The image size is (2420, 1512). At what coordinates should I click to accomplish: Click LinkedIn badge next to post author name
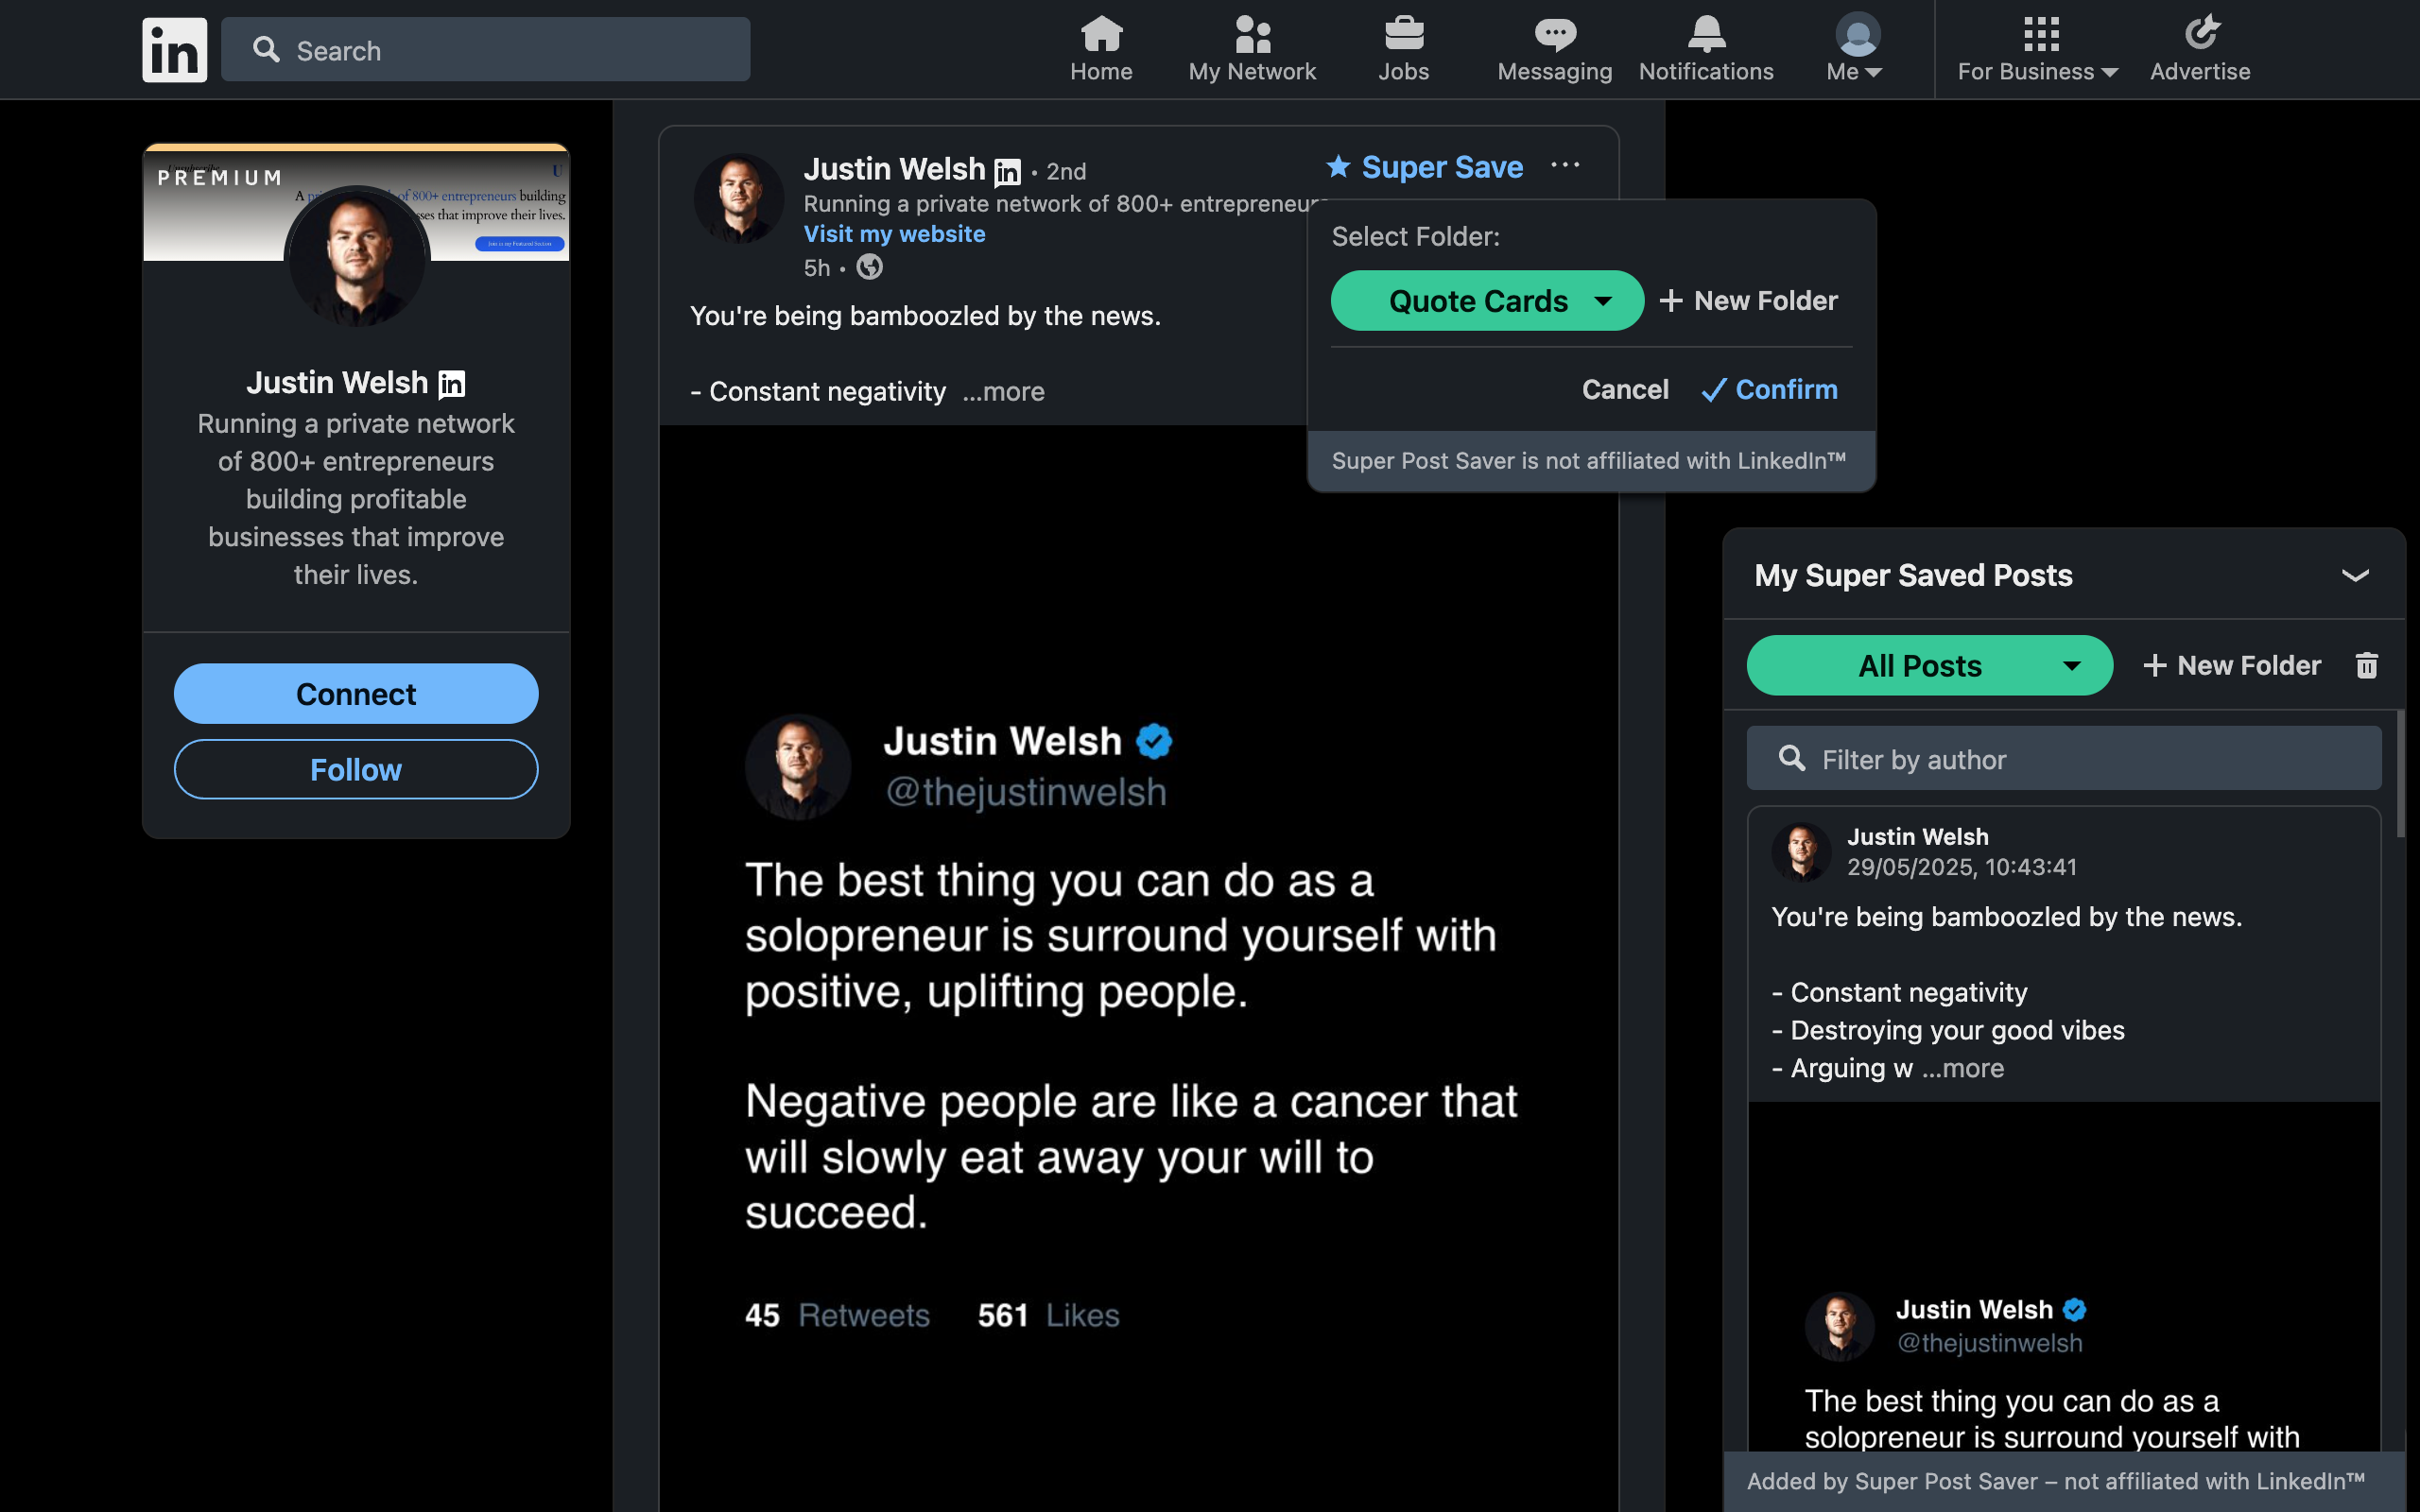[1007, 172]
